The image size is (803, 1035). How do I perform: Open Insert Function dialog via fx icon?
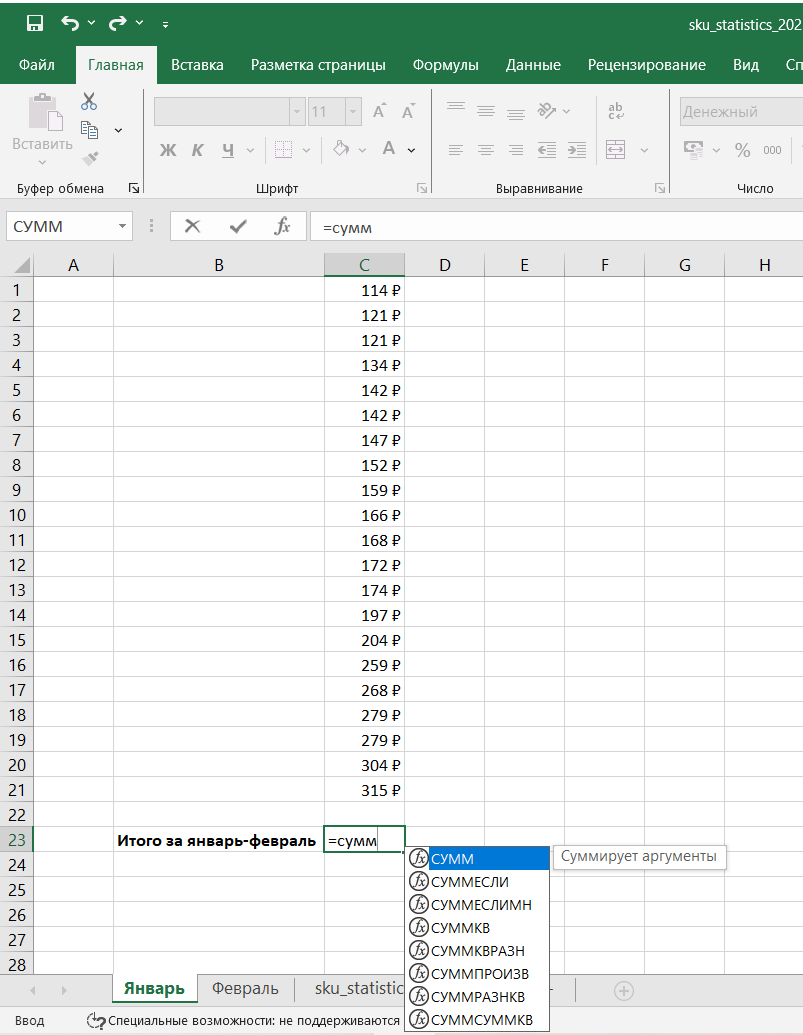click(283, 226)
